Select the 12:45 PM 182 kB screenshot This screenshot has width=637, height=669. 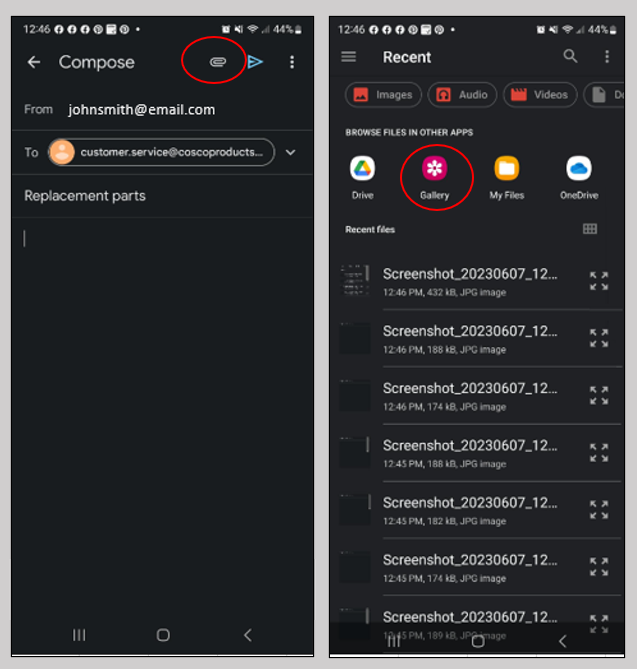[x=480, y=510]
